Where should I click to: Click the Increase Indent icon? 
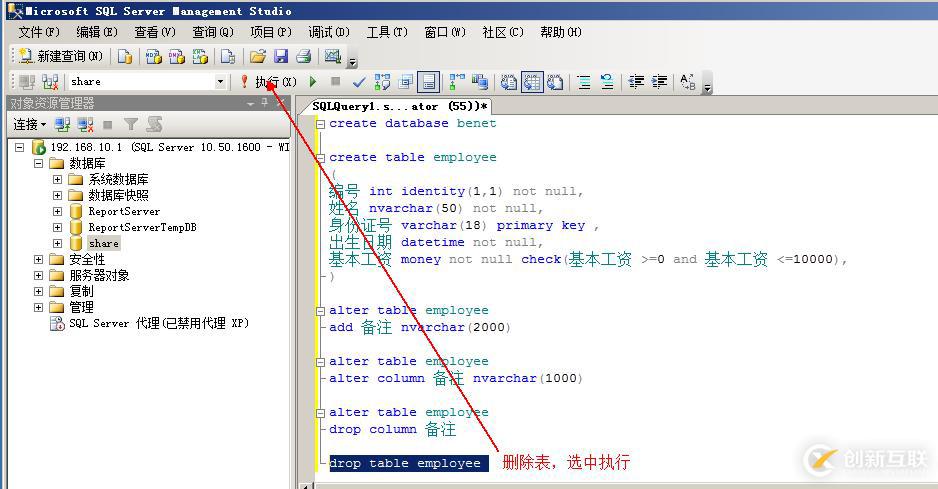659,81
